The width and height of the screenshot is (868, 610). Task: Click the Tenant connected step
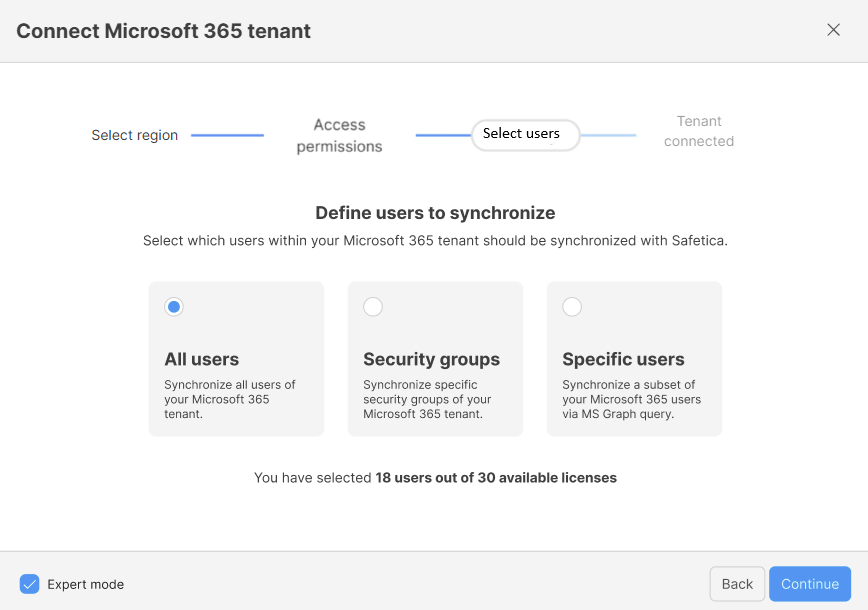(x=698, y=131)
